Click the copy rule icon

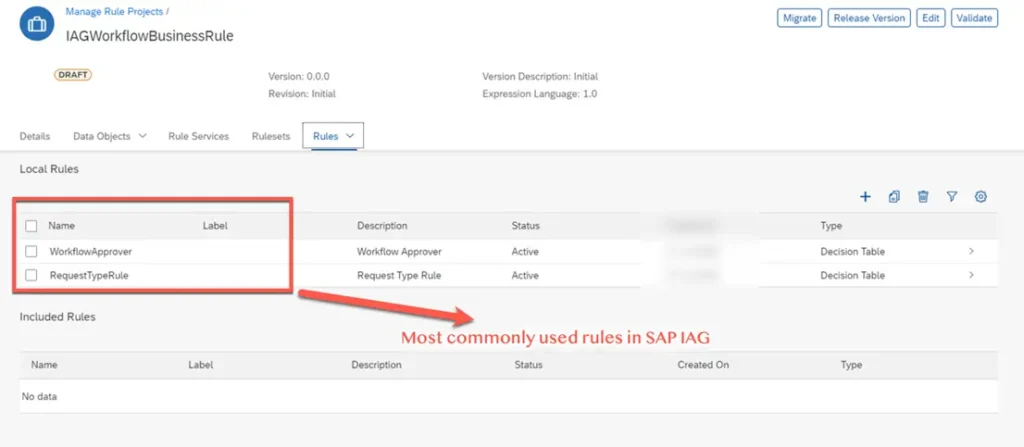tap(894, 197)
